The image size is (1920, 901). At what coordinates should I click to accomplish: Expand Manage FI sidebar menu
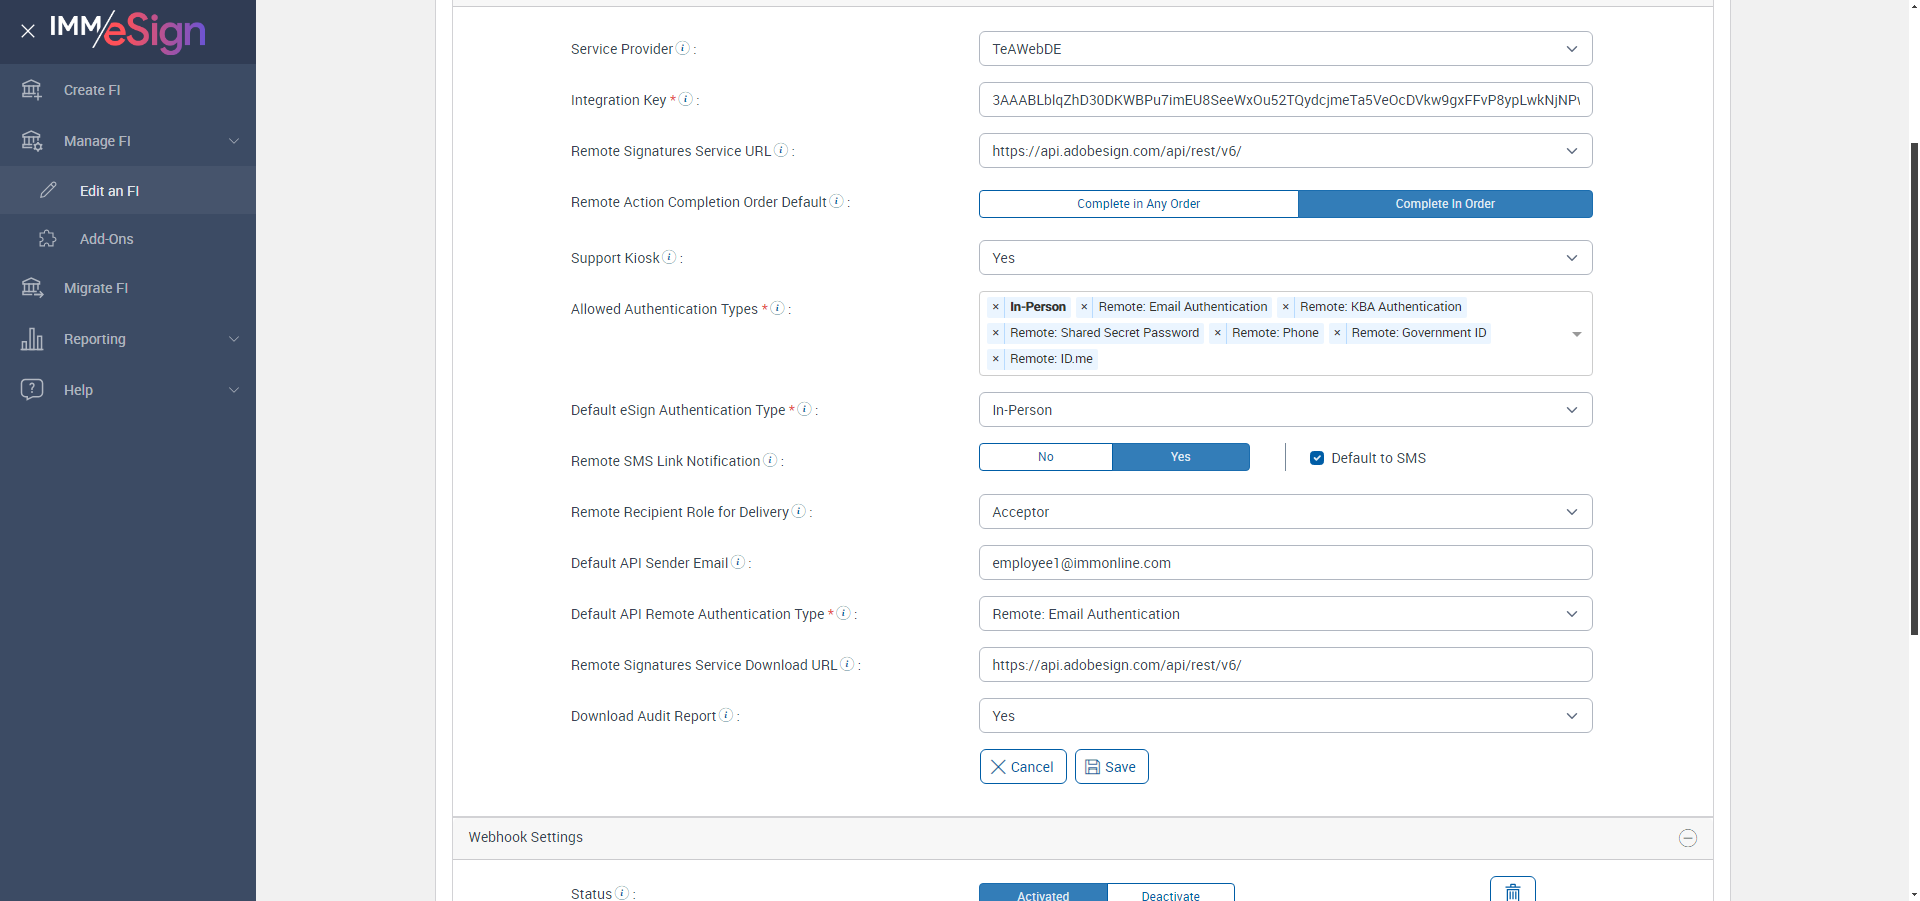tap(128, 141)
